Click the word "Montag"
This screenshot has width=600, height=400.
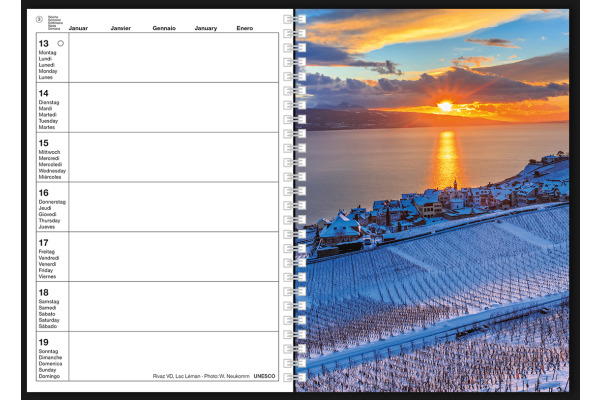click(47, 53)
